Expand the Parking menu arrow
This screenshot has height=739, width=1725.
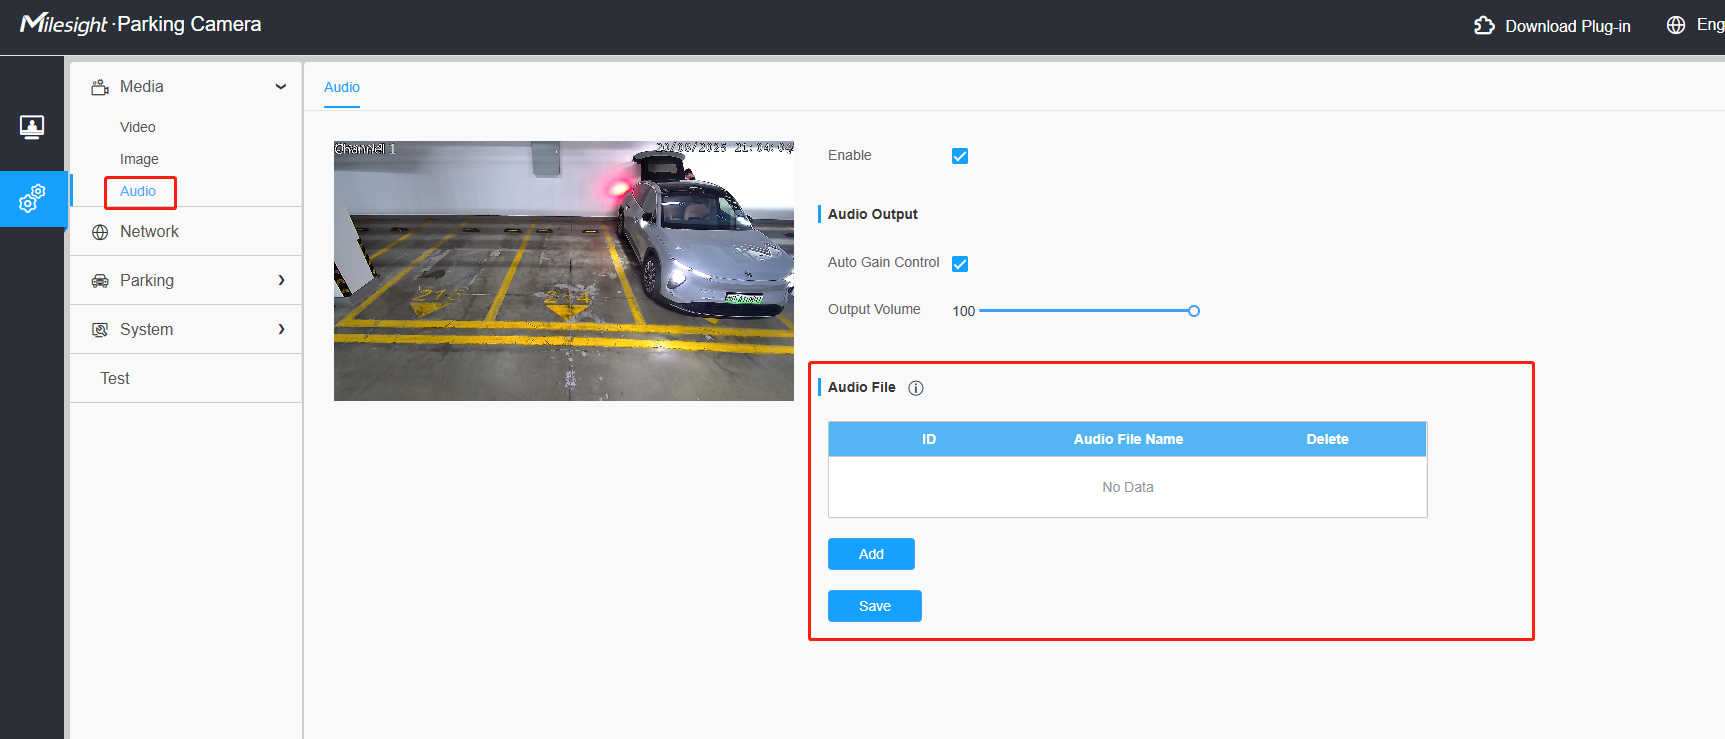(281, 280)
